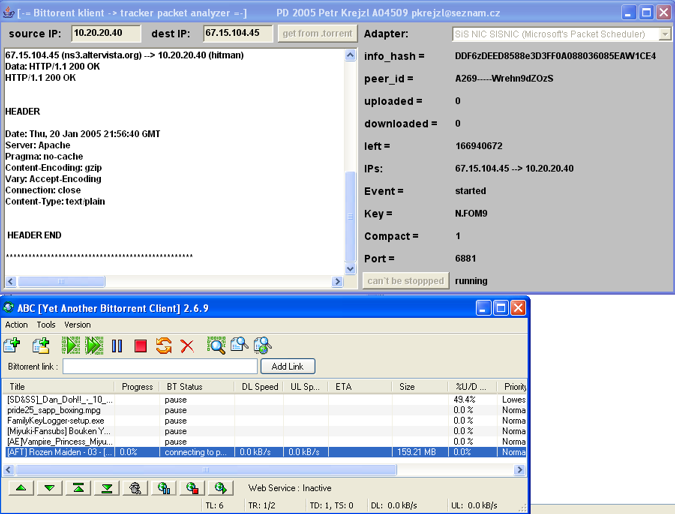The image size is (675, 514).
Task: Click the source IP text field
Action: pyautogui.click(x=106, y=33)
